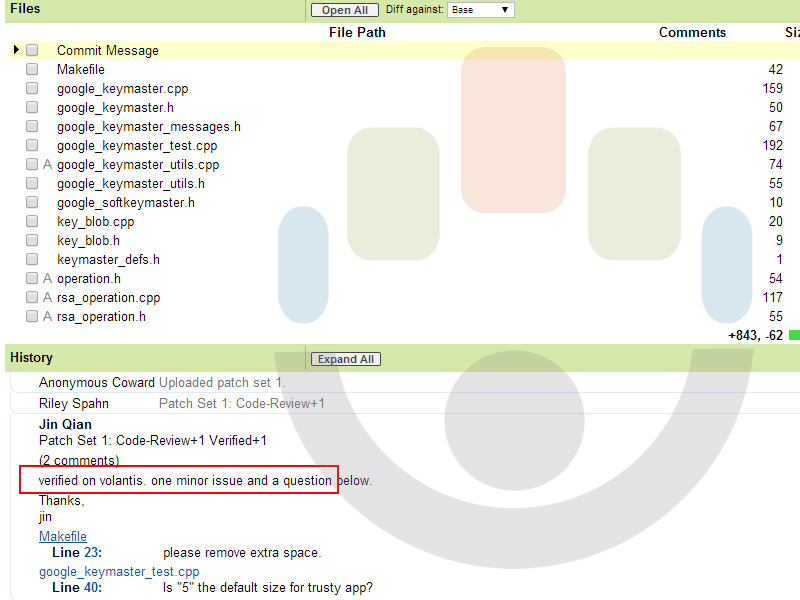This screenshot has width=800, height=600.
Task: Click the Comments column header
Action: (x=692, y=32)
